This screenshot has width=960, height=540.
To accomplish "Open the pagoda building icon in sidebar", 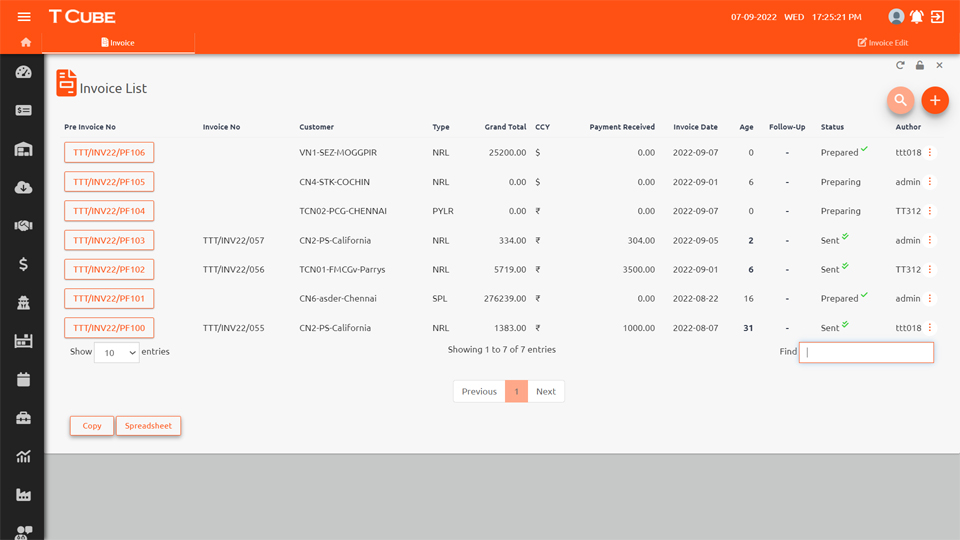I will point(23,302).
